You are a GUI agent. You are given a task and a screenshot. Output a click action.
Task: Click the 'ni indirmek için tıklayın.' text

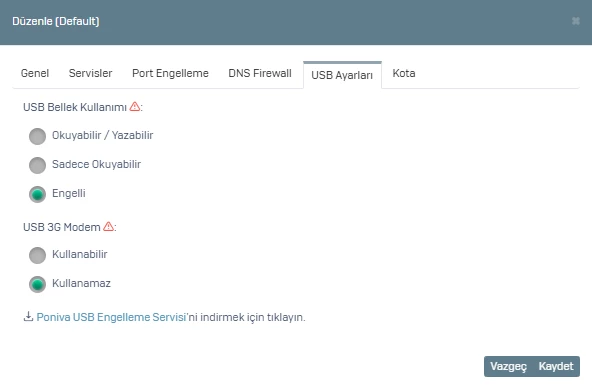click(246, 317)
